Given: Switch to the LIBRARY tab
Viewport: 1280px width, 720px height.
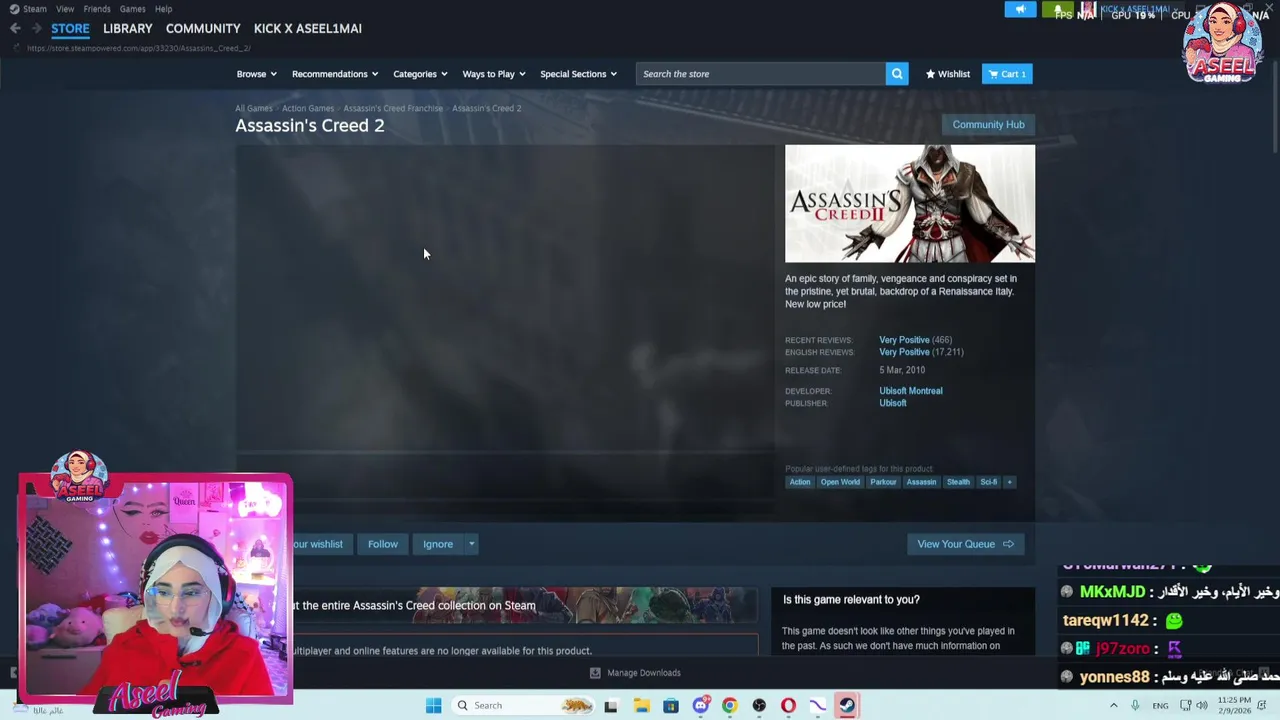Looking at the screenshot, I should (128, 28).
